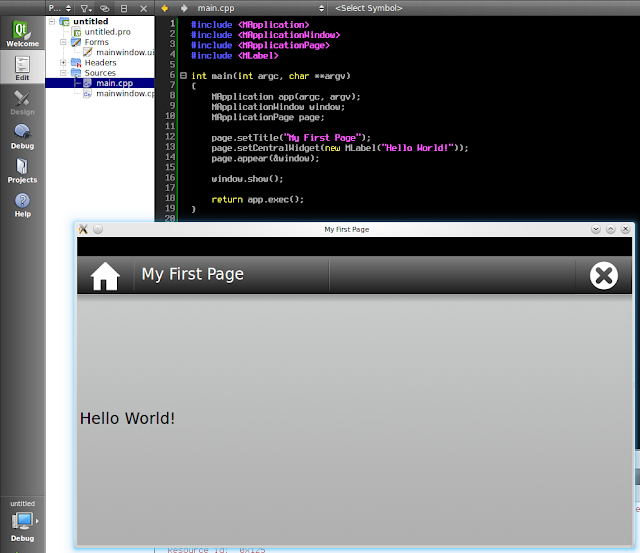
Task: Select main.cpp in project tree
Action: tap(114, 83)
